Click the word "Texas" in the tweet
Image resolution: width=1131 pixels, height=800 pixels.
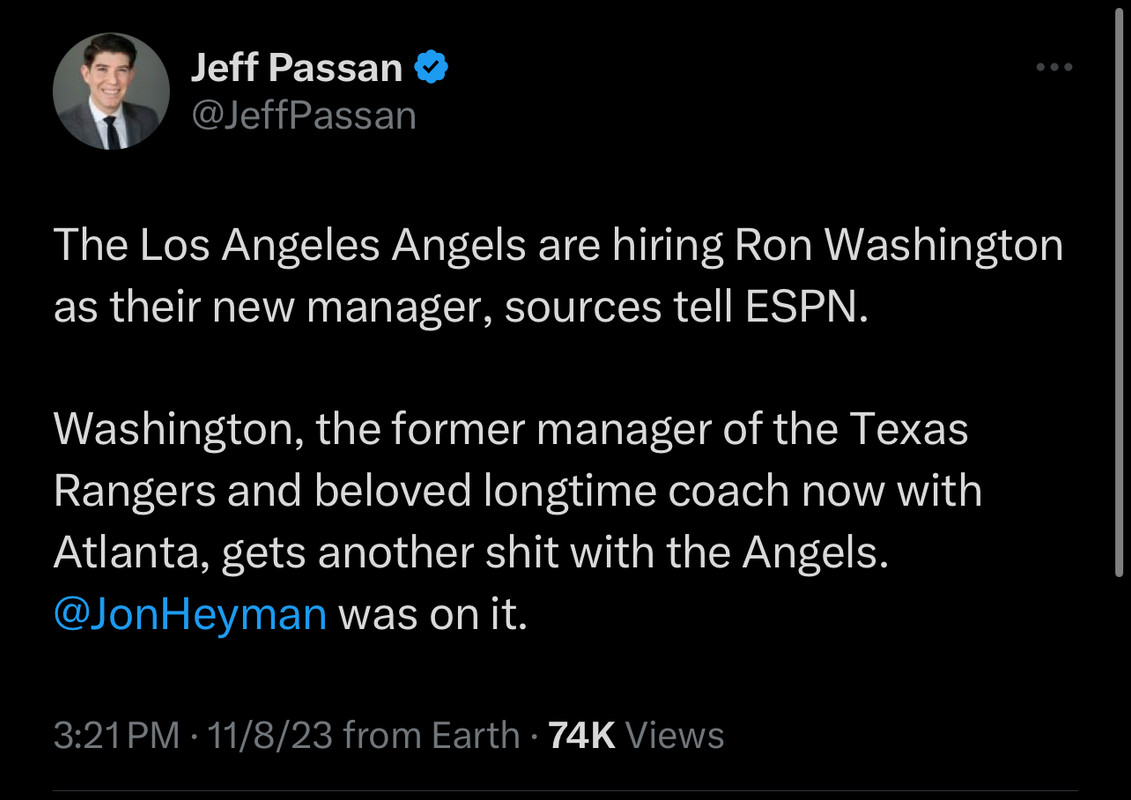(910, 430)
